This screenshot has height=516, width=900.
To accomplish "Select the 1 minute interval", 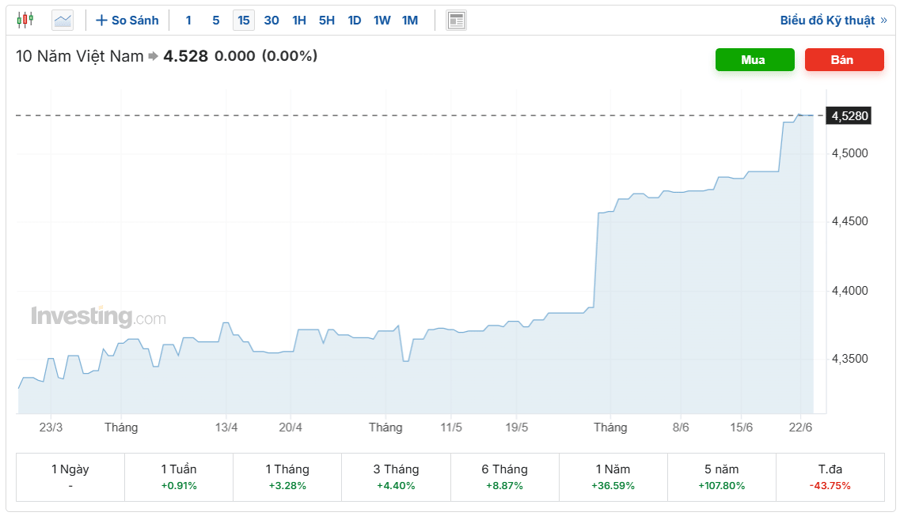I will click(188, 21).
